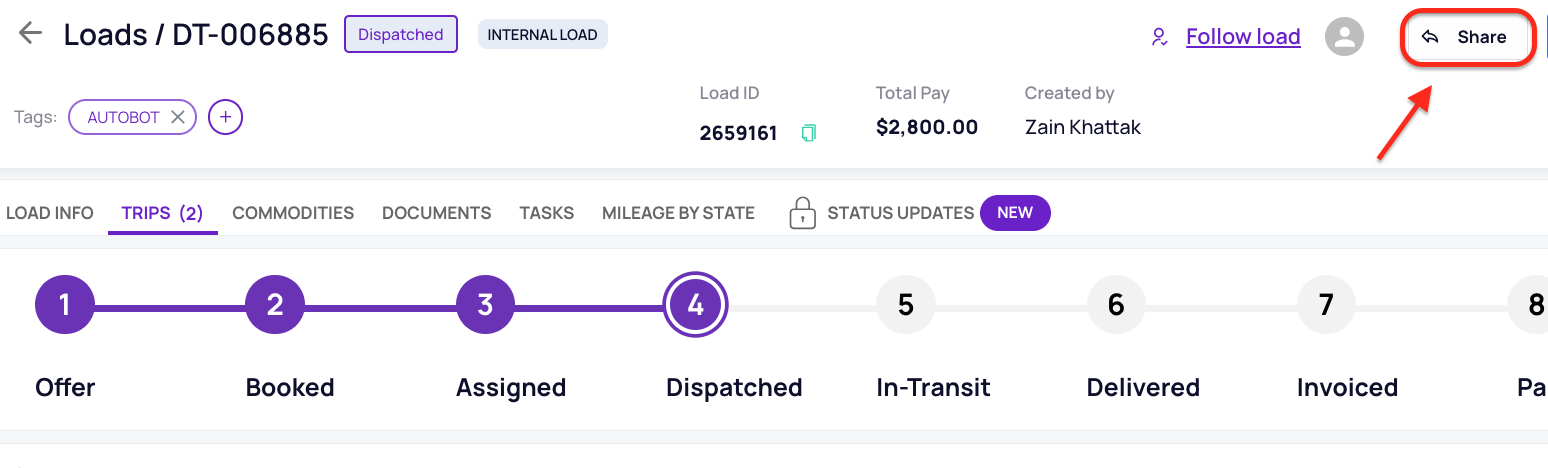Image resolution: width=1548 pixels, height=468 pixels.
Task: Open the Documents tab
Action: coord(436,213)
